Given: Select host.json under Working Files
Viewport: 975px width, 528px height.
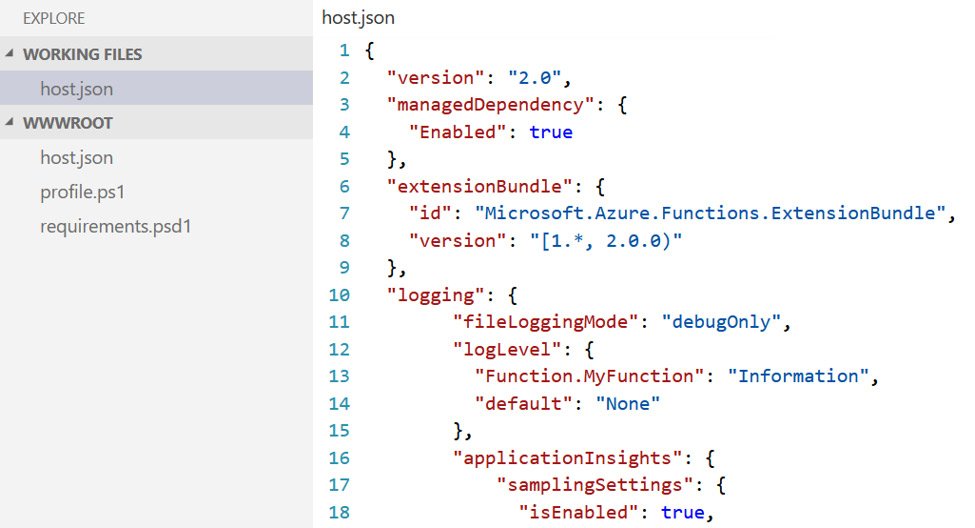Looking at the screenshot, I should pyautogui.click(x=76, y=89).
